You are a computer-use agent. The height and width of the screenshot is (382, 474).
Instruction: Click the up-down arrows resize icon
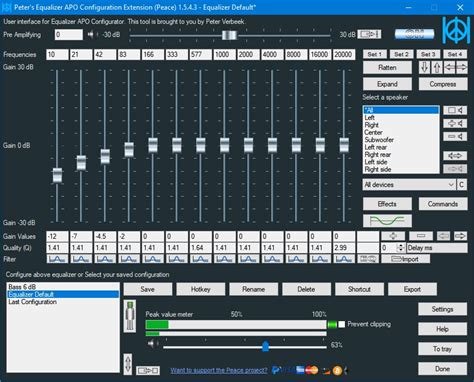[128, 364]
